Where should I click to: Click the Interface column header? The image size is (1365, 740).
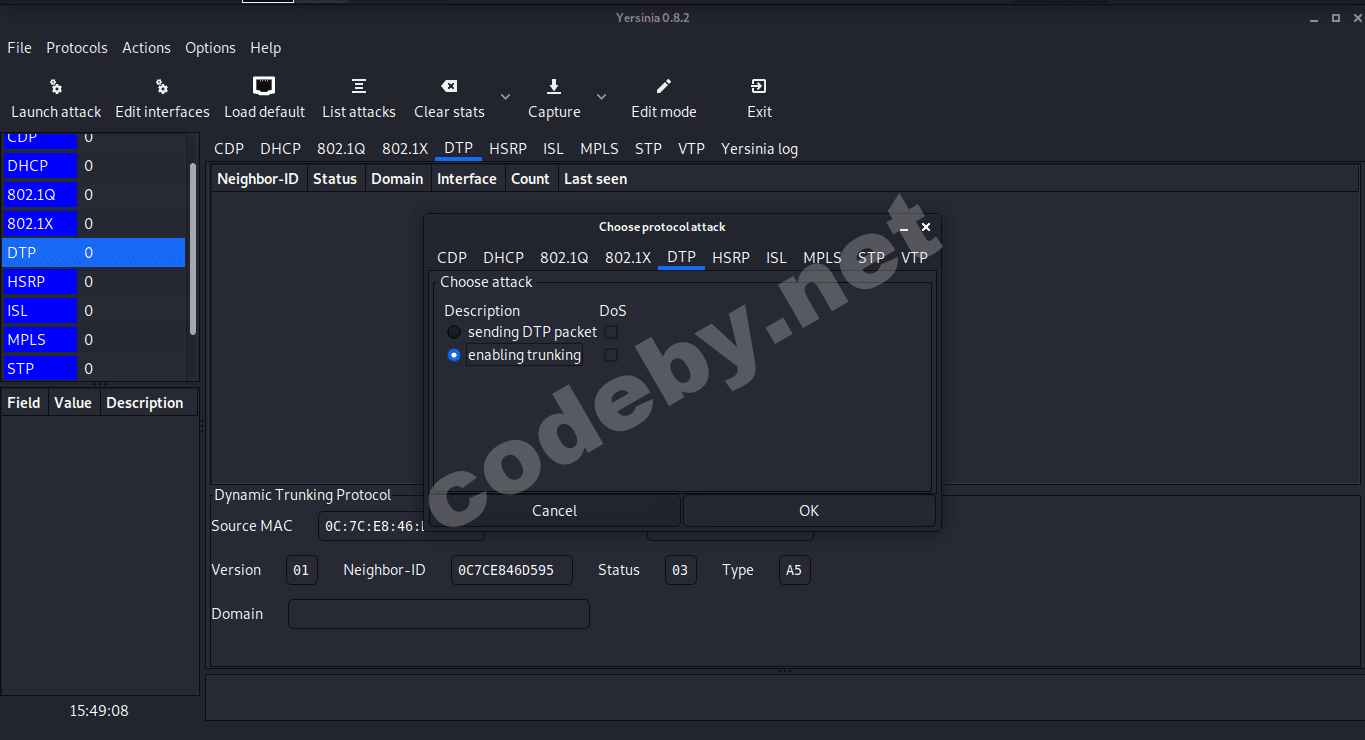[x=467, y=179]
